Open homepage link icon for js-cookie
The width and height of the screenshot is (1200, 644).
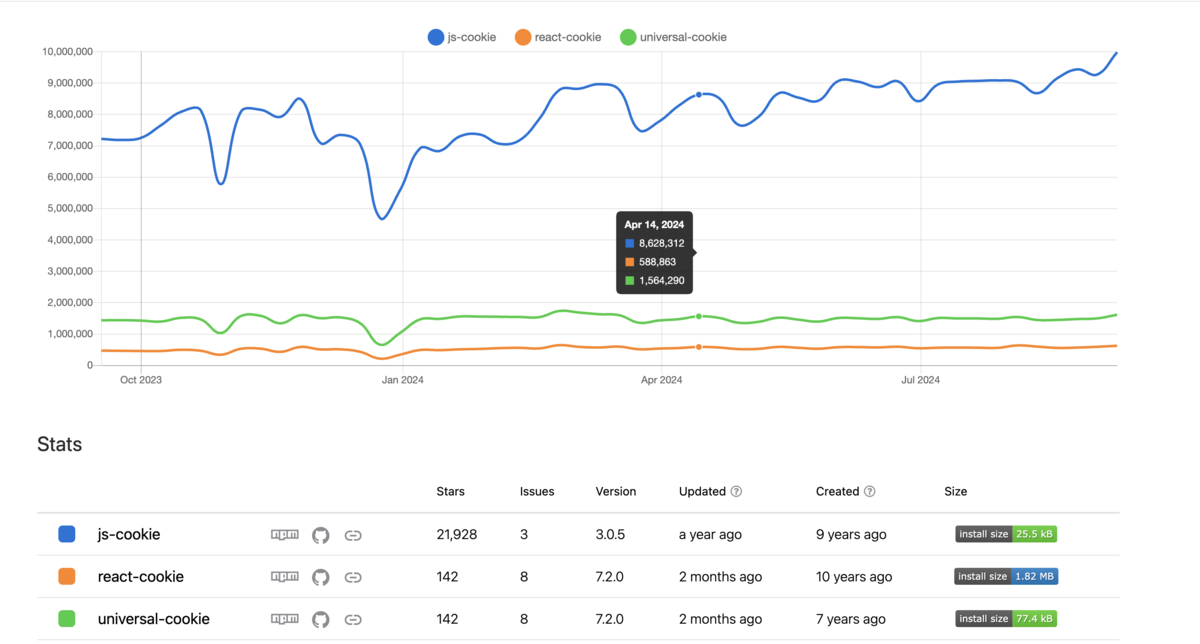(x=353, y=535)
